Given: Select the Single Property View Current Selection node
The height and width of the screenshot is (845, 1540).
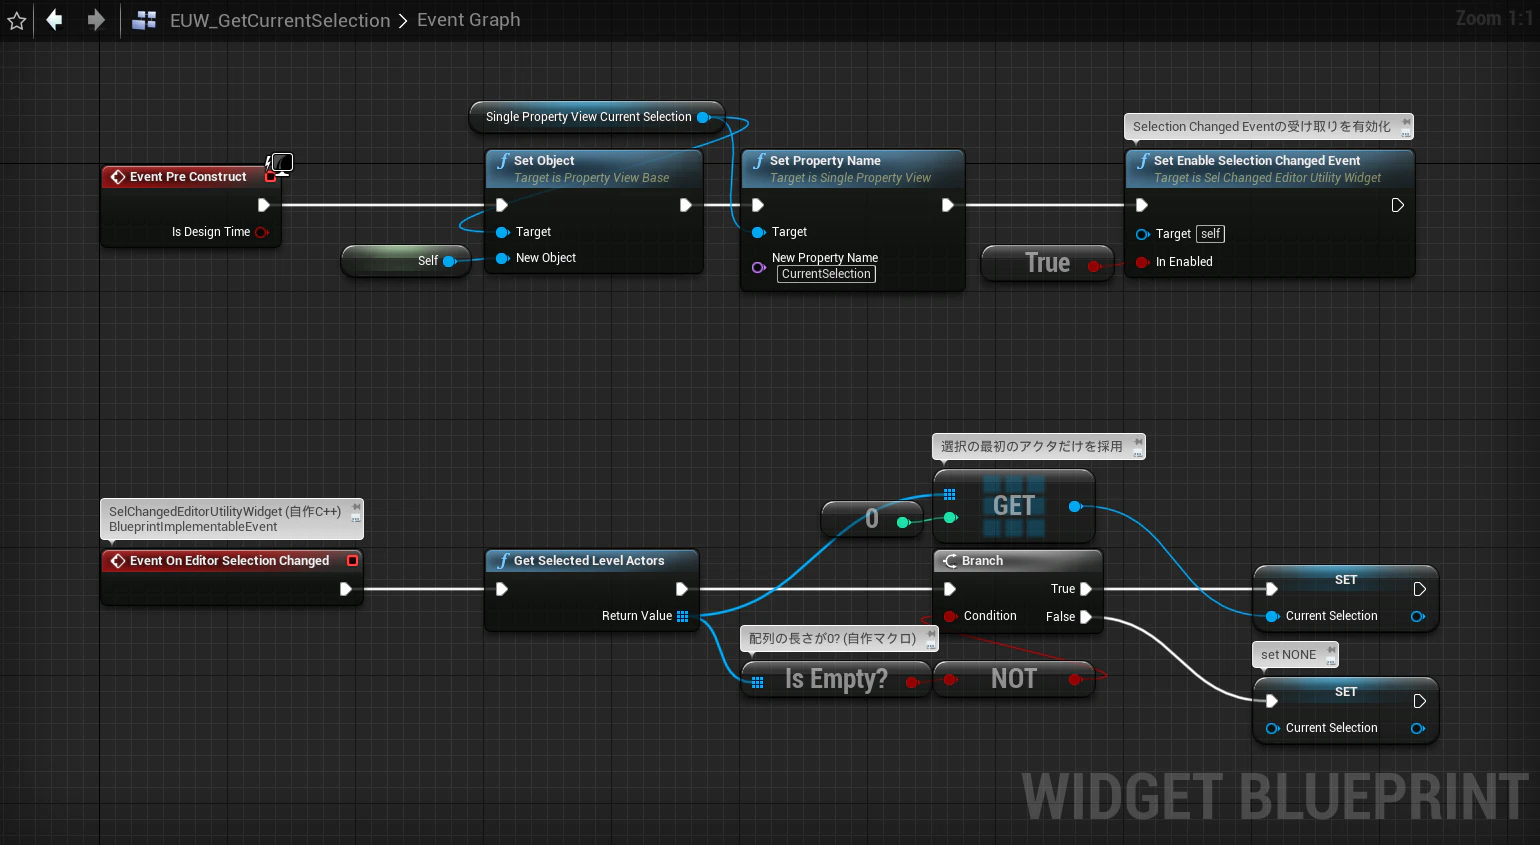Looking at the screenshot, I should [x=596, y=117].
